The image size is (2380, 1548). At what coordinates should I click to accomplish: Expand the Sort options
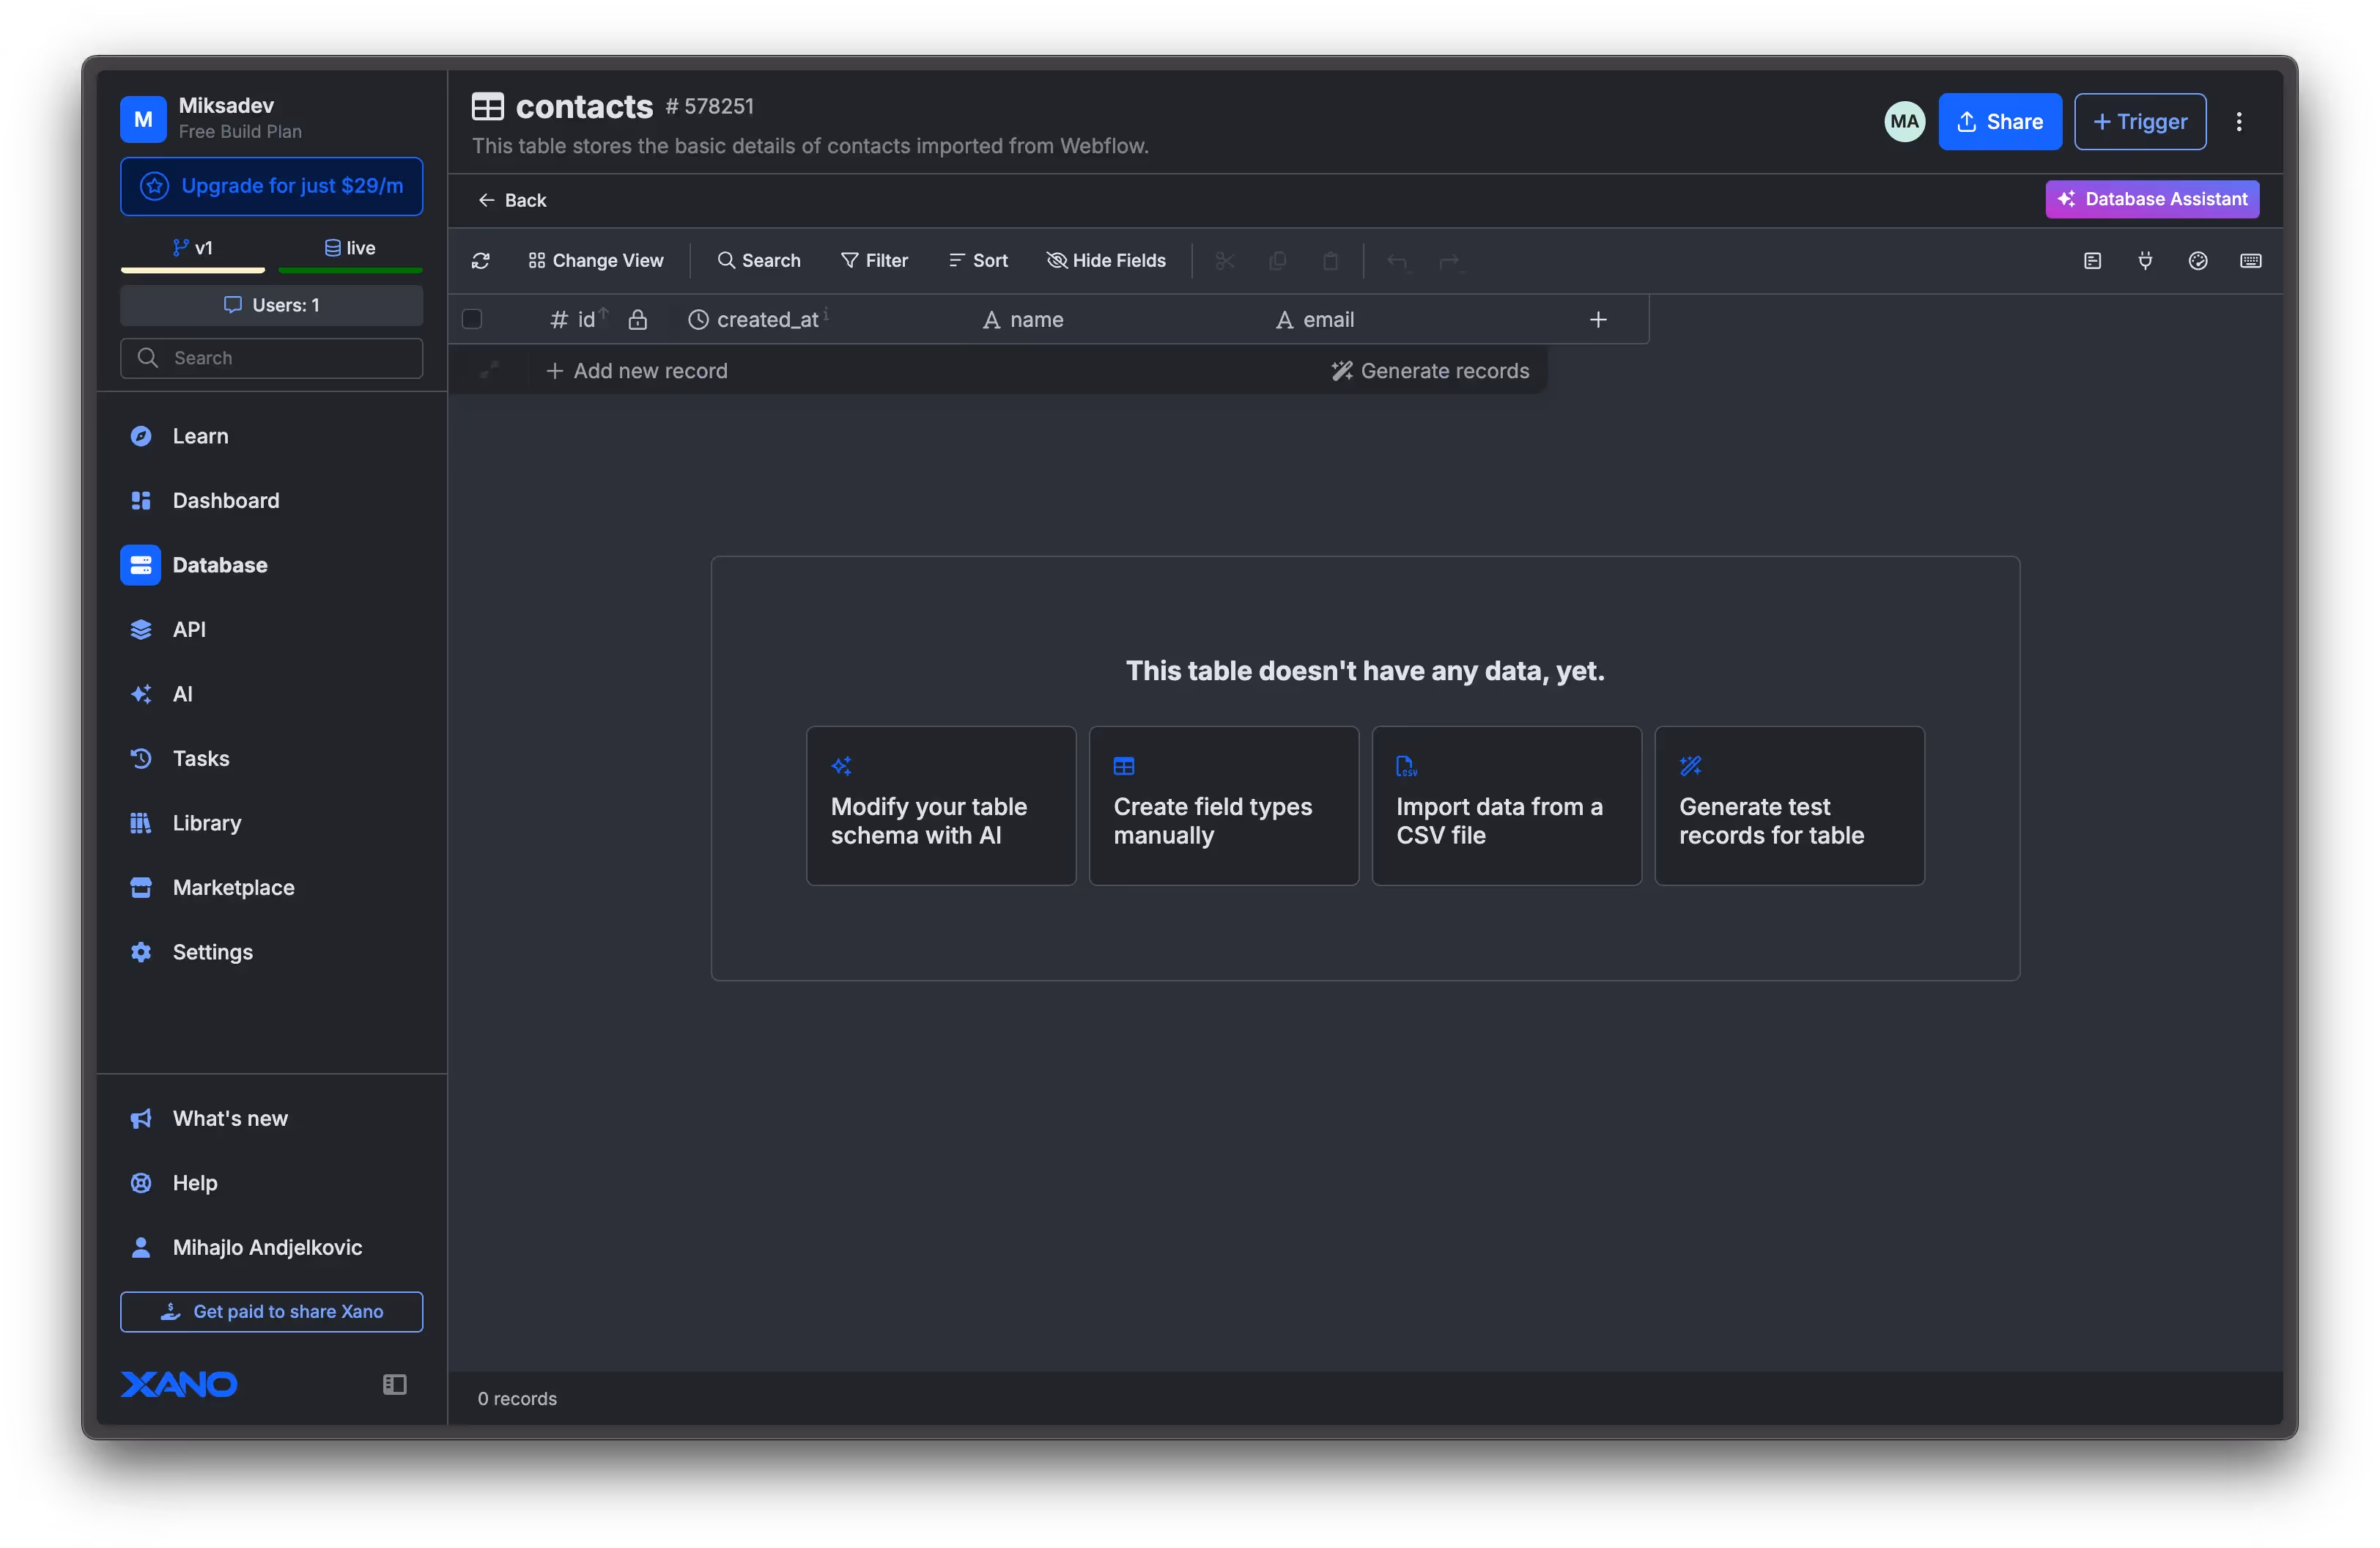tap(978, 261)
